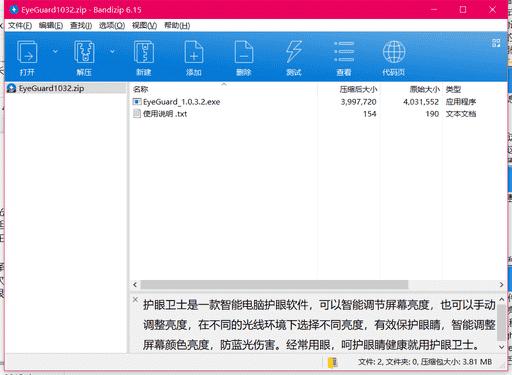Image resolution: width=512 pixels, height=375 pixels.
Task: Sort by 压缩后大小 column header
Action: click(x=358, y=89)
